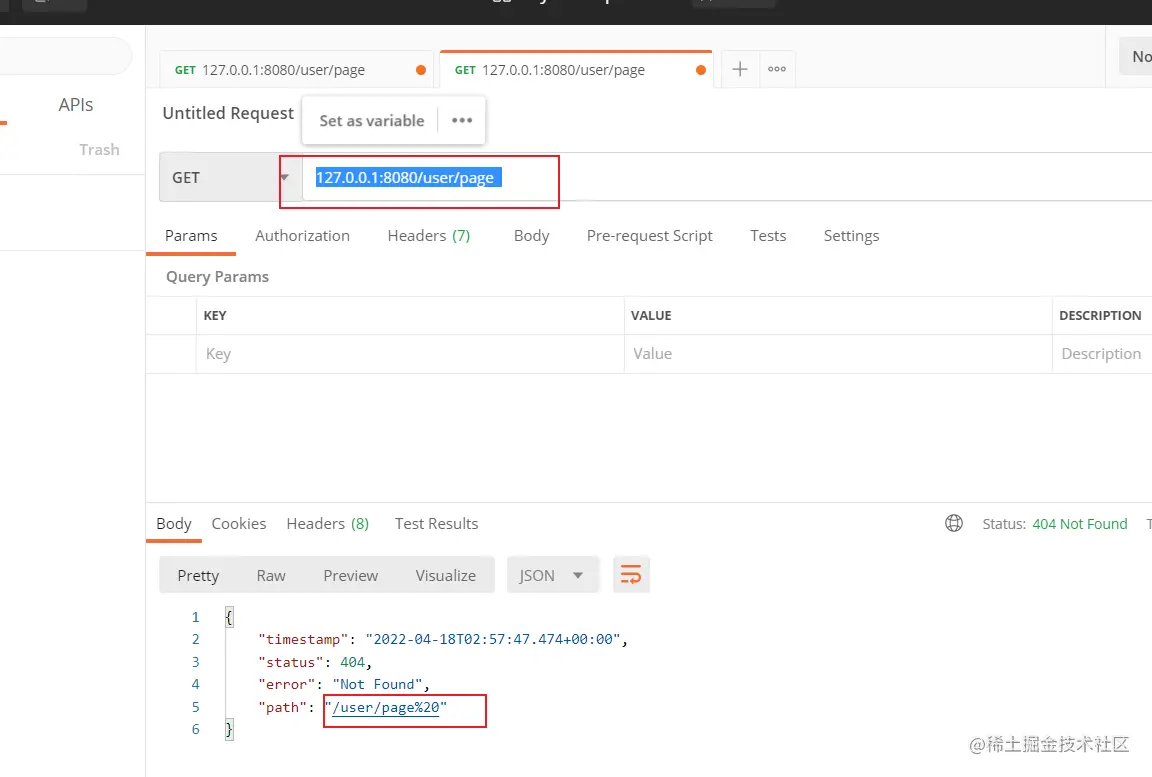
Task: Open the response Headers (8) tab
Action: pyautogui.click(x=328, y=524)
